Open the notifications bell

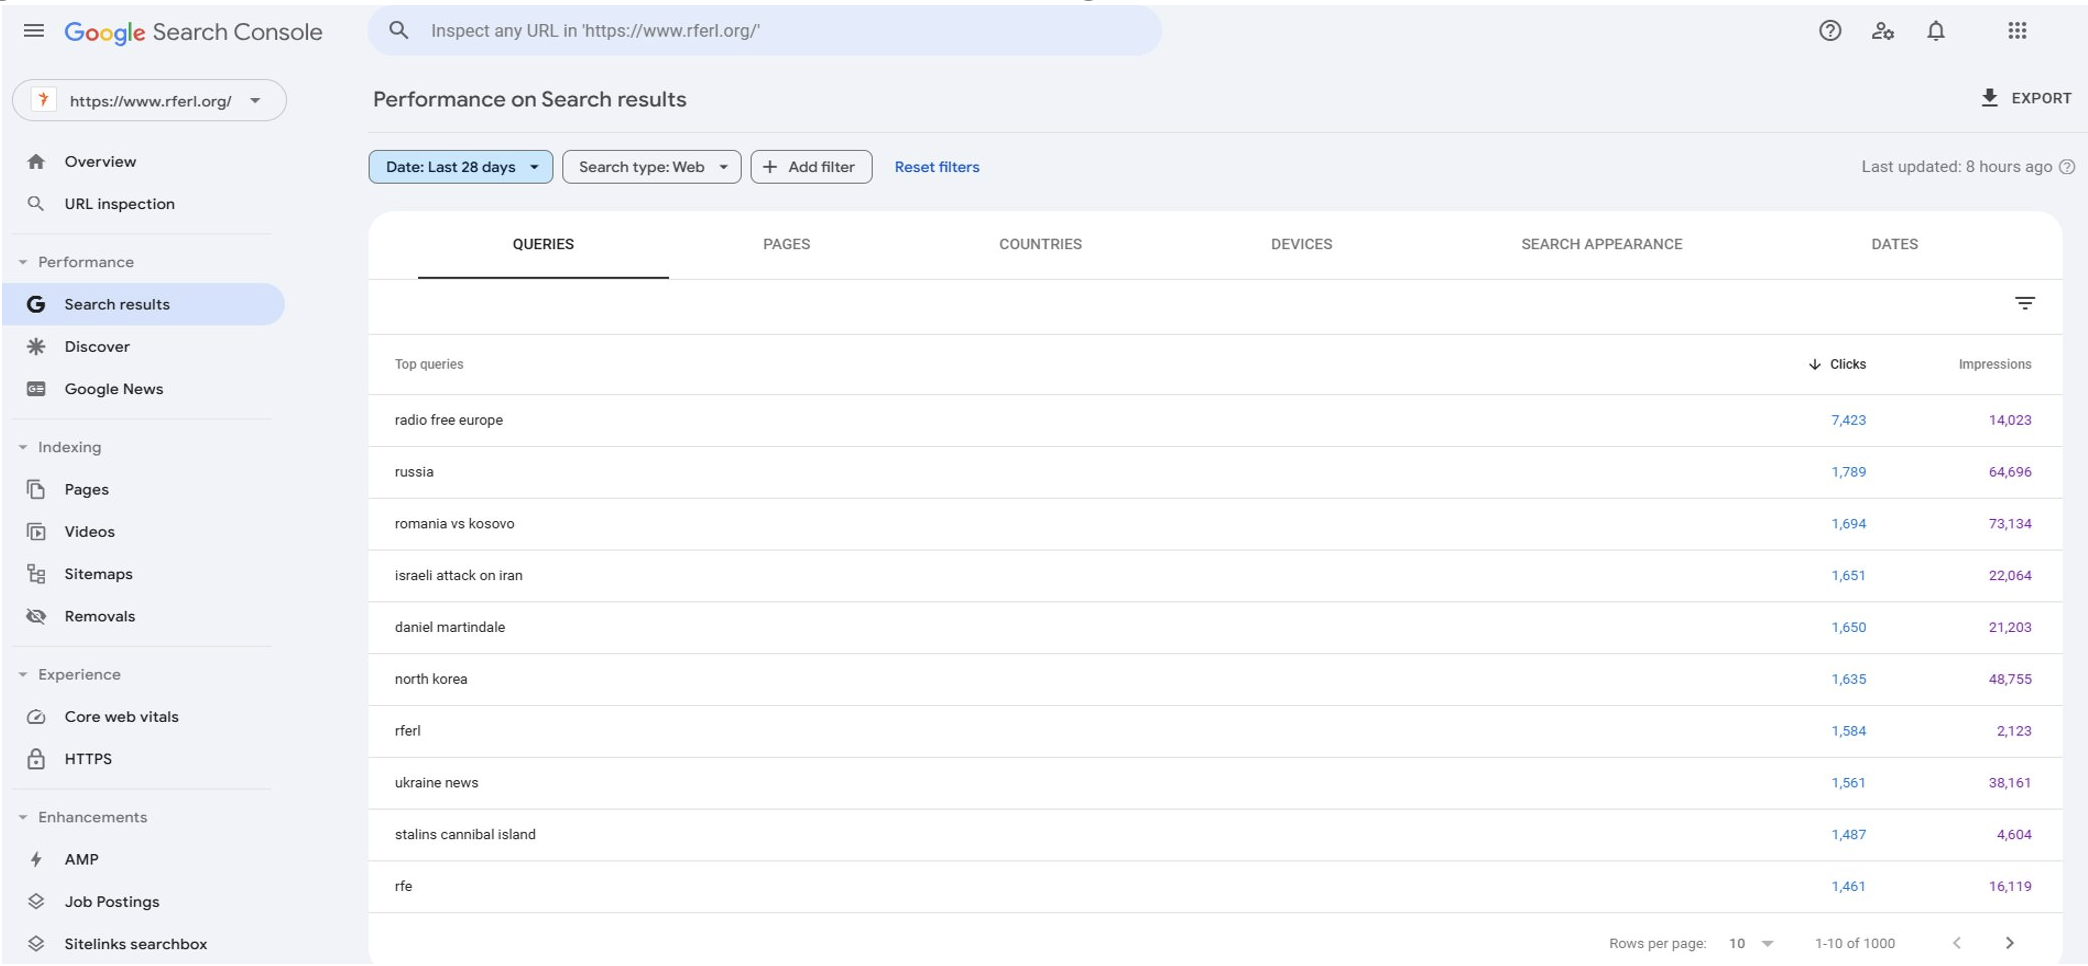coord(1935,31)
